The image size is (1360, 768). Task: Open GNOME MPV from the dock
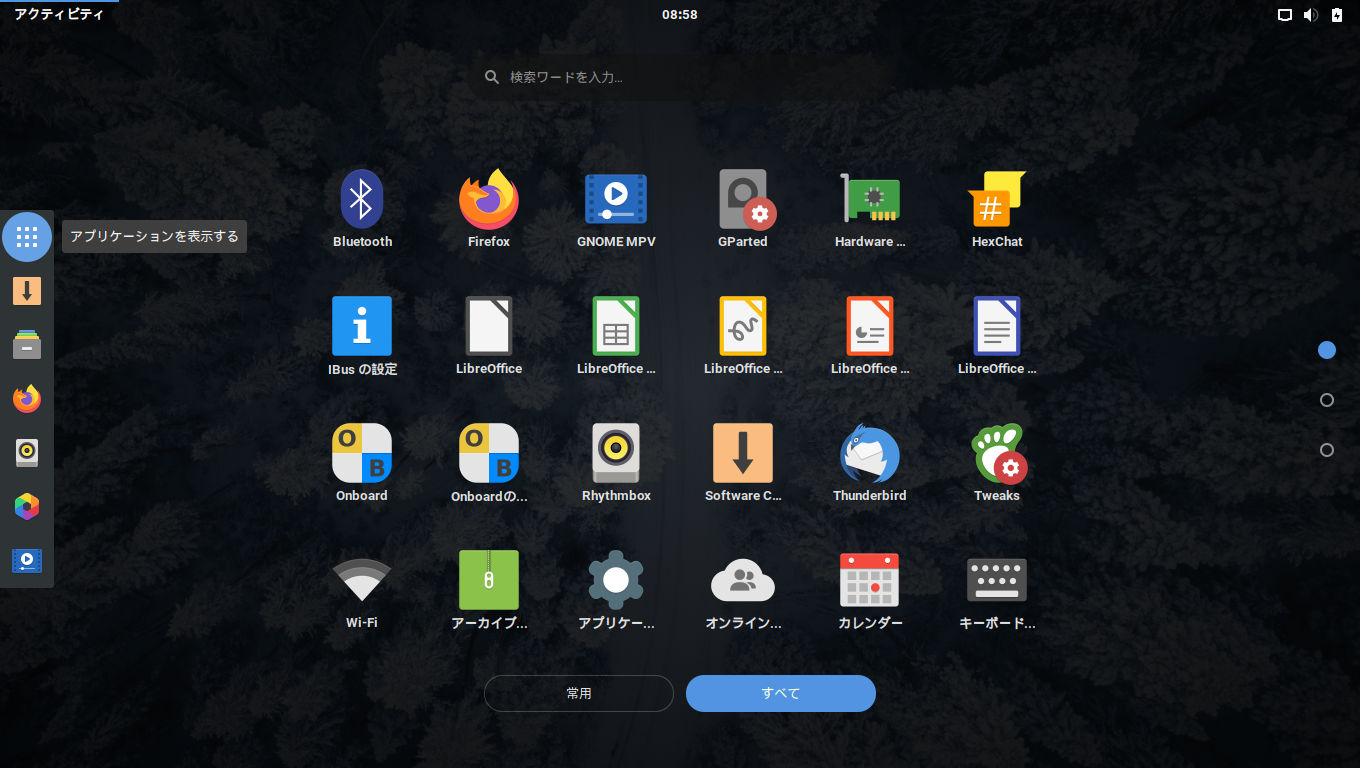tap(27, 561)
